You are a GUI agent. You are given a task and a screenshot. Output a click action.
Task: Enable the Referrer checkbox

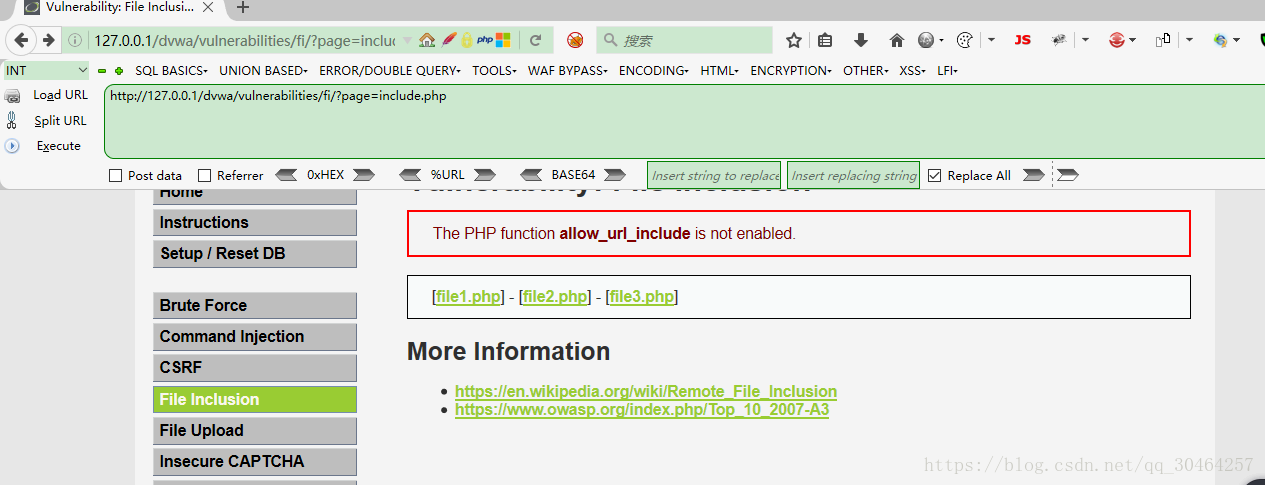coord(204,176)
